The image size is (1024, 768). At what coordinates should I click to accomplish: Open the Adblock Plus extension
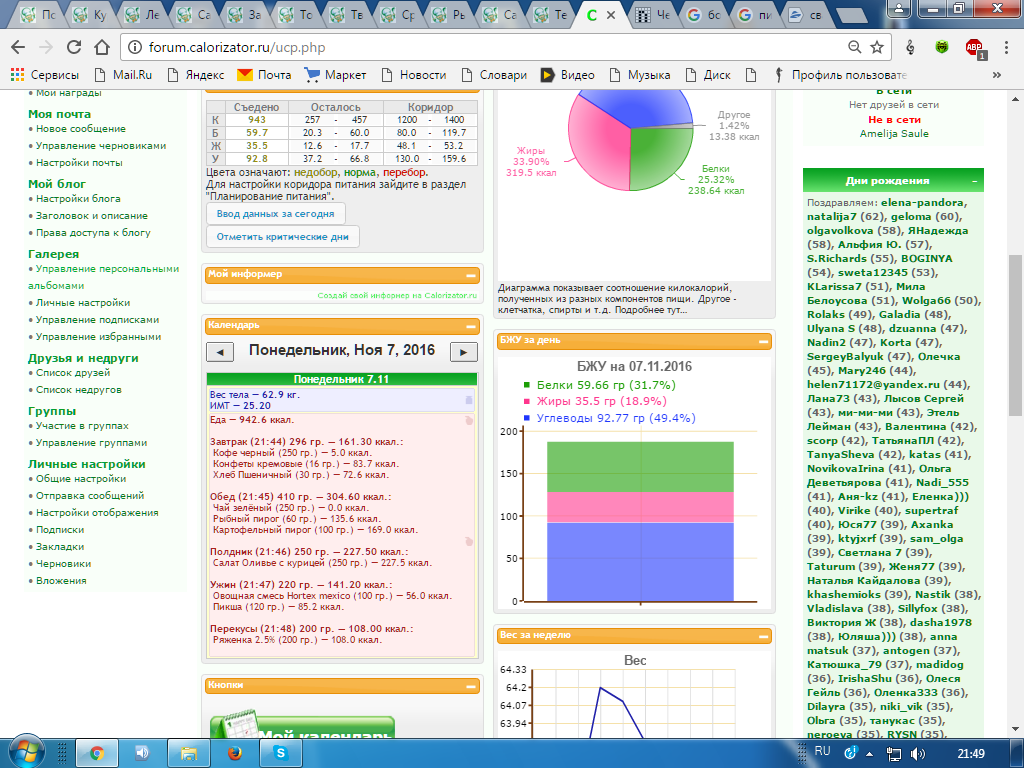pos(974,48)
